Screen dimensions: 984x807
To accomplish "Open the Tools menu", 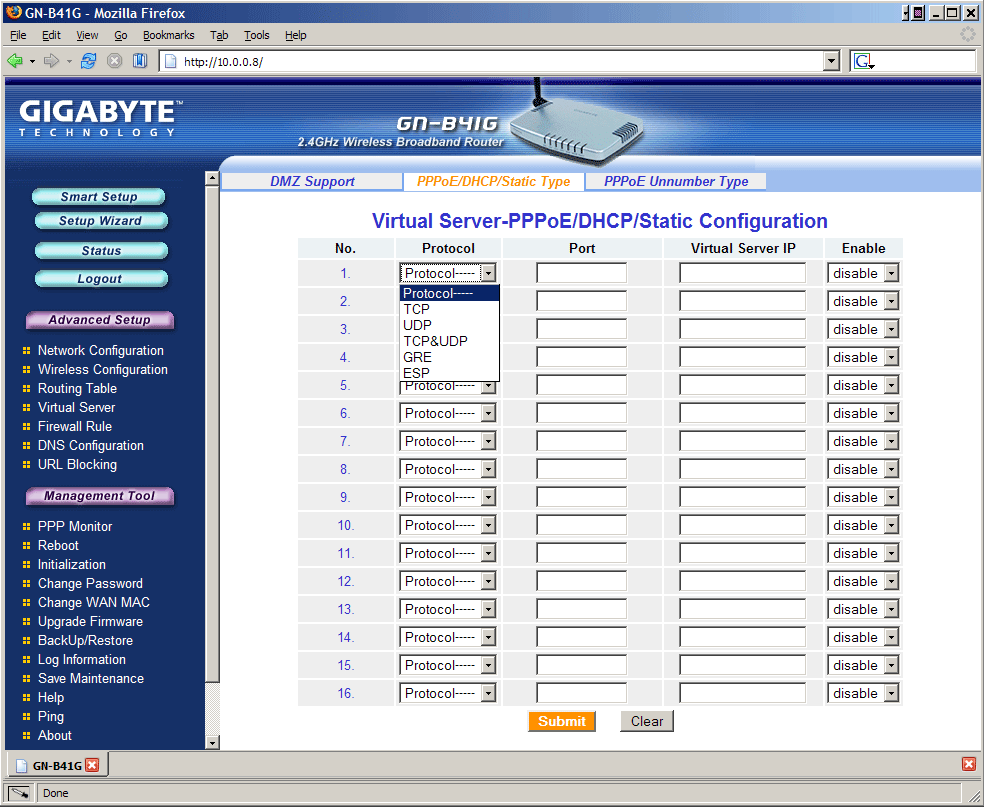I will point(257,35).
